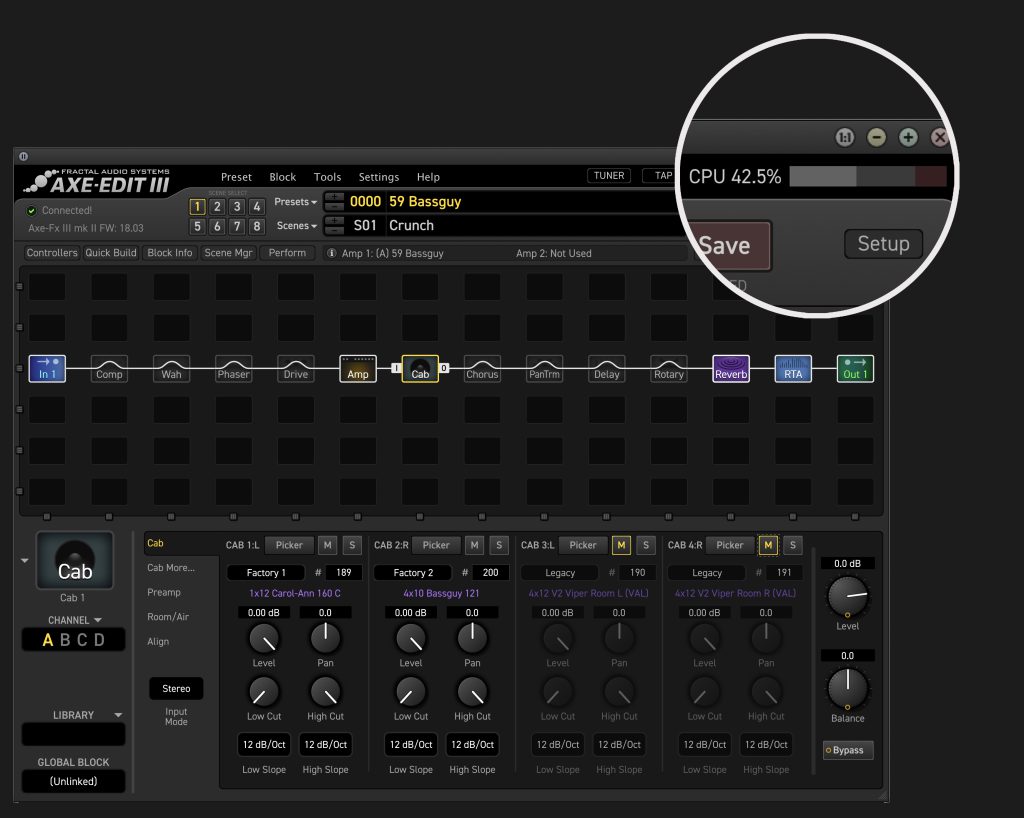Open the CAB 2:R Picker
The image size is (1024, 818).
point(436,545)
